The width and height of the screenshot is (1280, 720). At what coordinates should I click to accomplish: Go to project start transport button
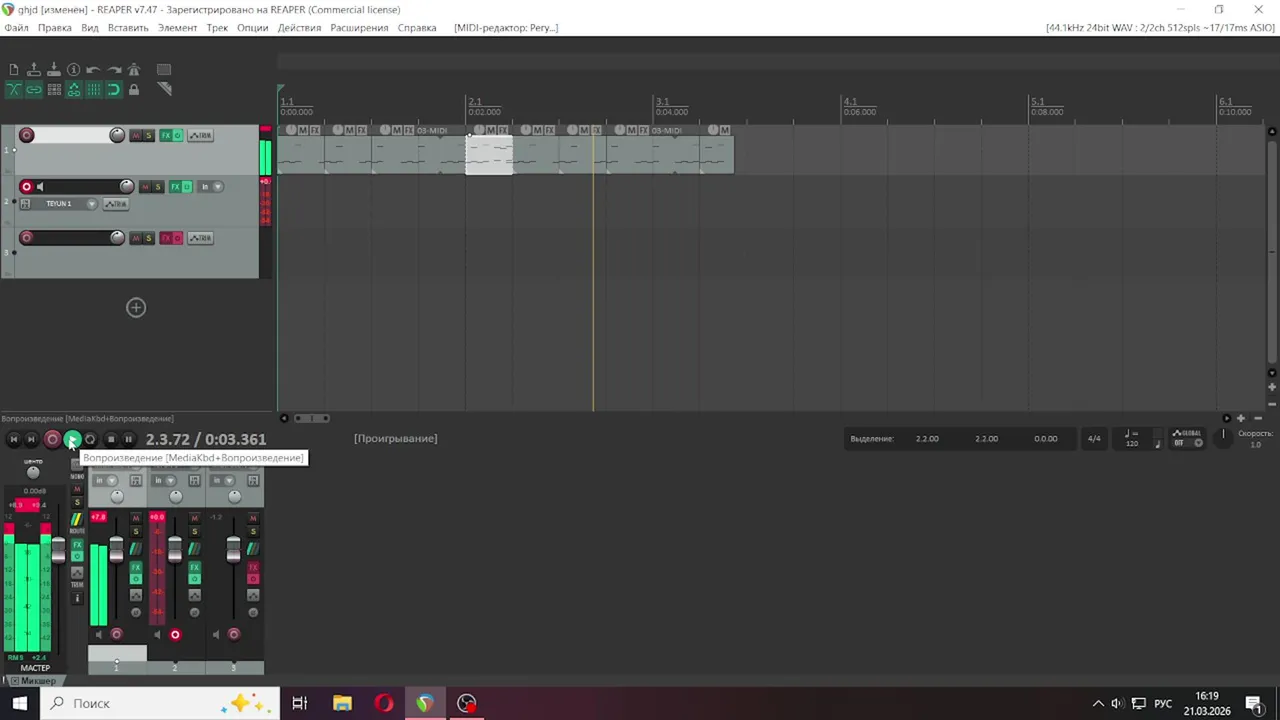(13, 439)
